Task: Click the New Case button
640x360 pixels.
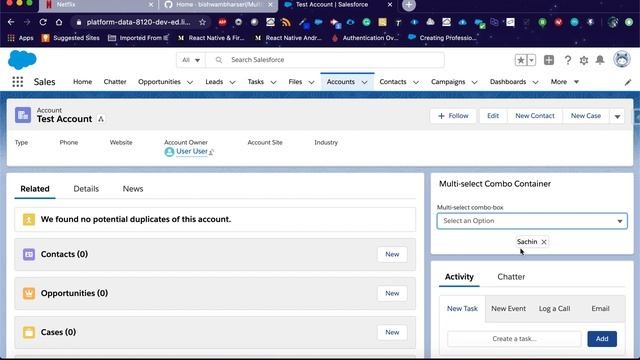Action: 586,116
